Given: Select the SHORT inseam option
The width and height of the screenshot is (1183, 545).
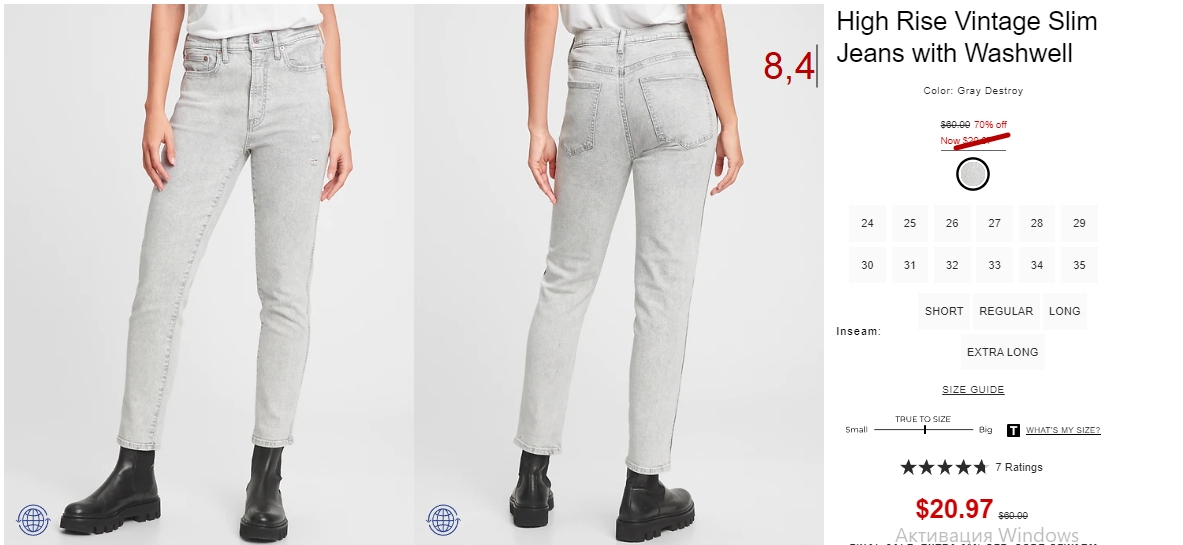Looking at the screenshot, I should (944, 311).
